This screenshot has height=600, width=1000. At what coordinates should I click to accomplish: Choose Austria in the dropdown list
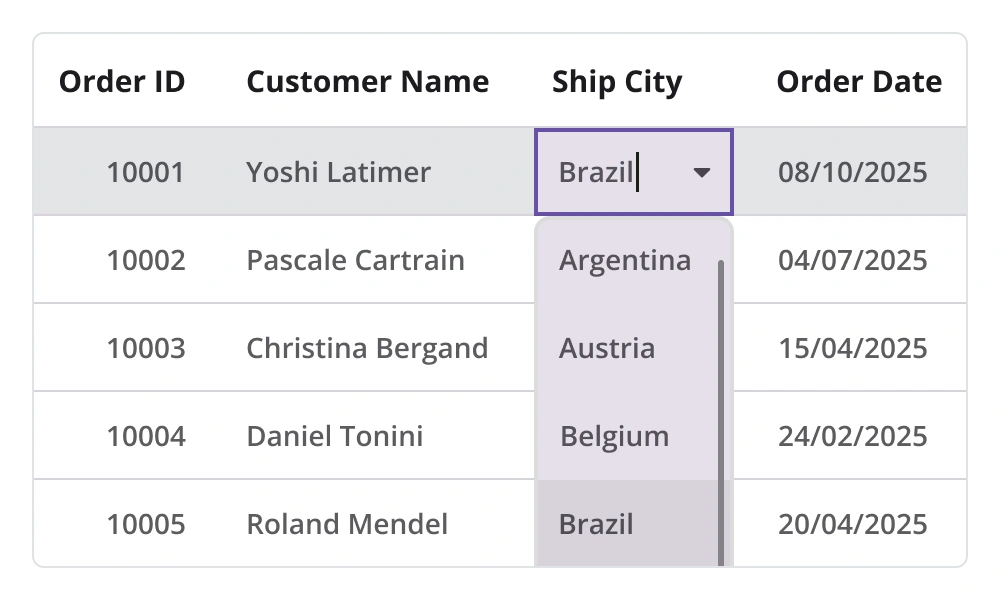point(607,348)
